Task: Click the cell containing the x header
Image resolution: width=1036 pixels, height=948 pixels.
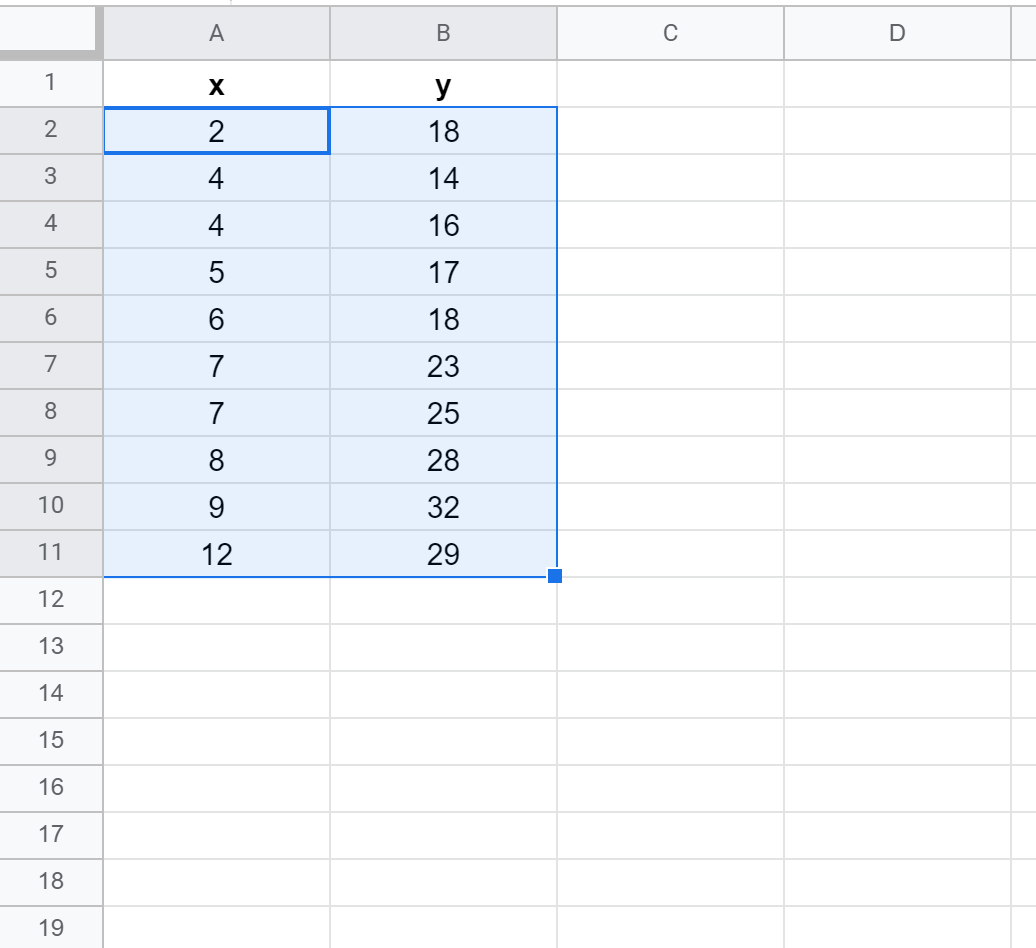Action: click(x=216, y=84)
